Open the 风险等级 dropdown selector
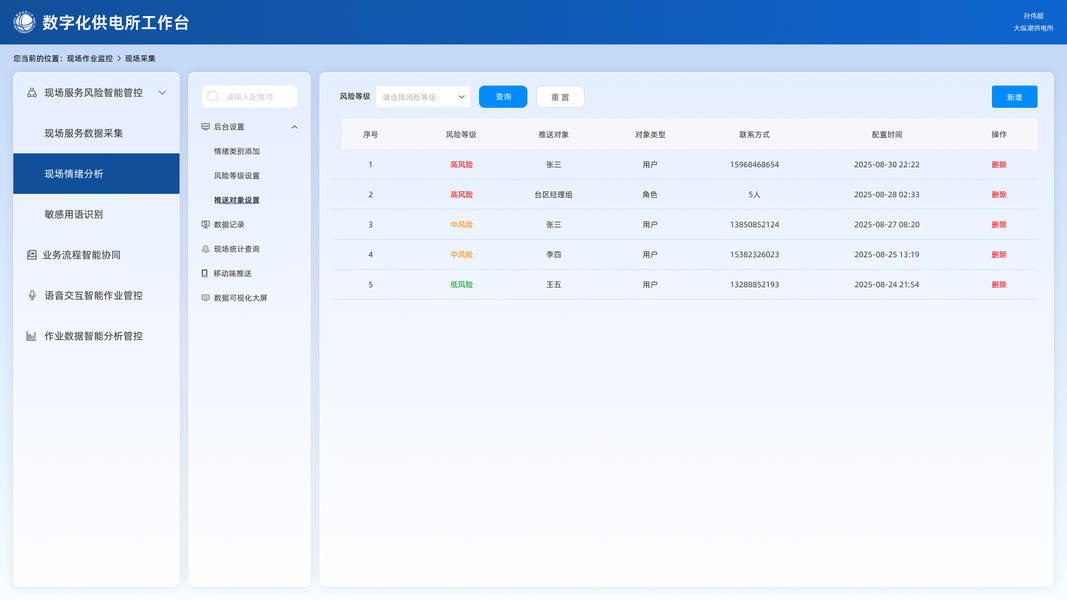 (423, 97)
